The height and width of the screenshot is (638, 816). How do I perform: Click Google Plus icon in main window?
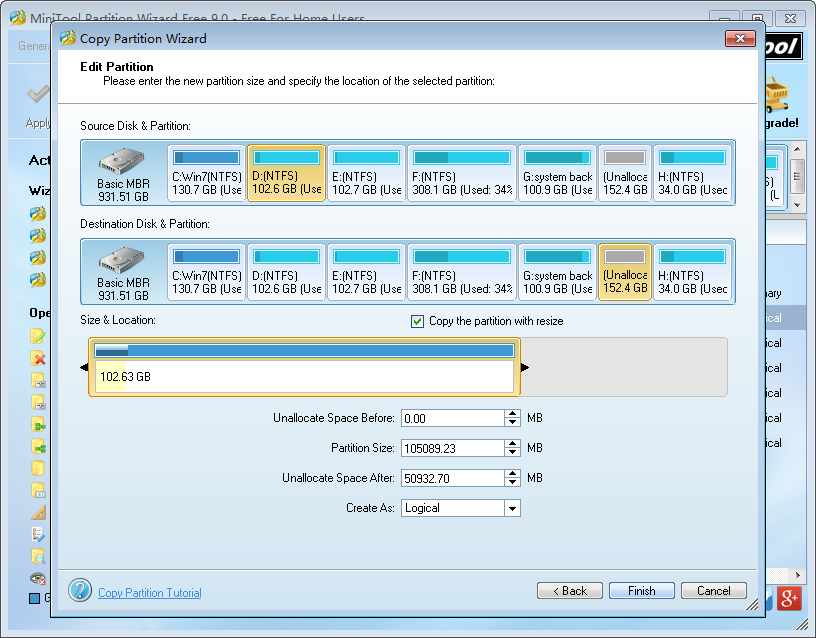(x=789, y=598)
